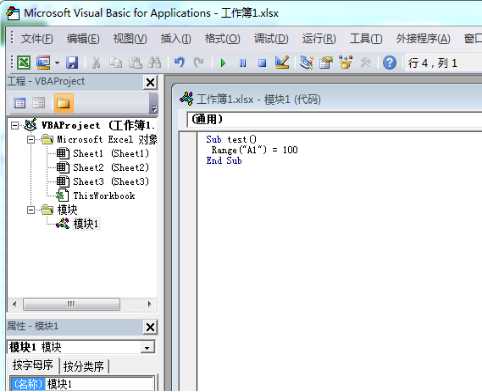Click the Copy toolbar icon
This screenshot has height=392, width=482.
116,62
